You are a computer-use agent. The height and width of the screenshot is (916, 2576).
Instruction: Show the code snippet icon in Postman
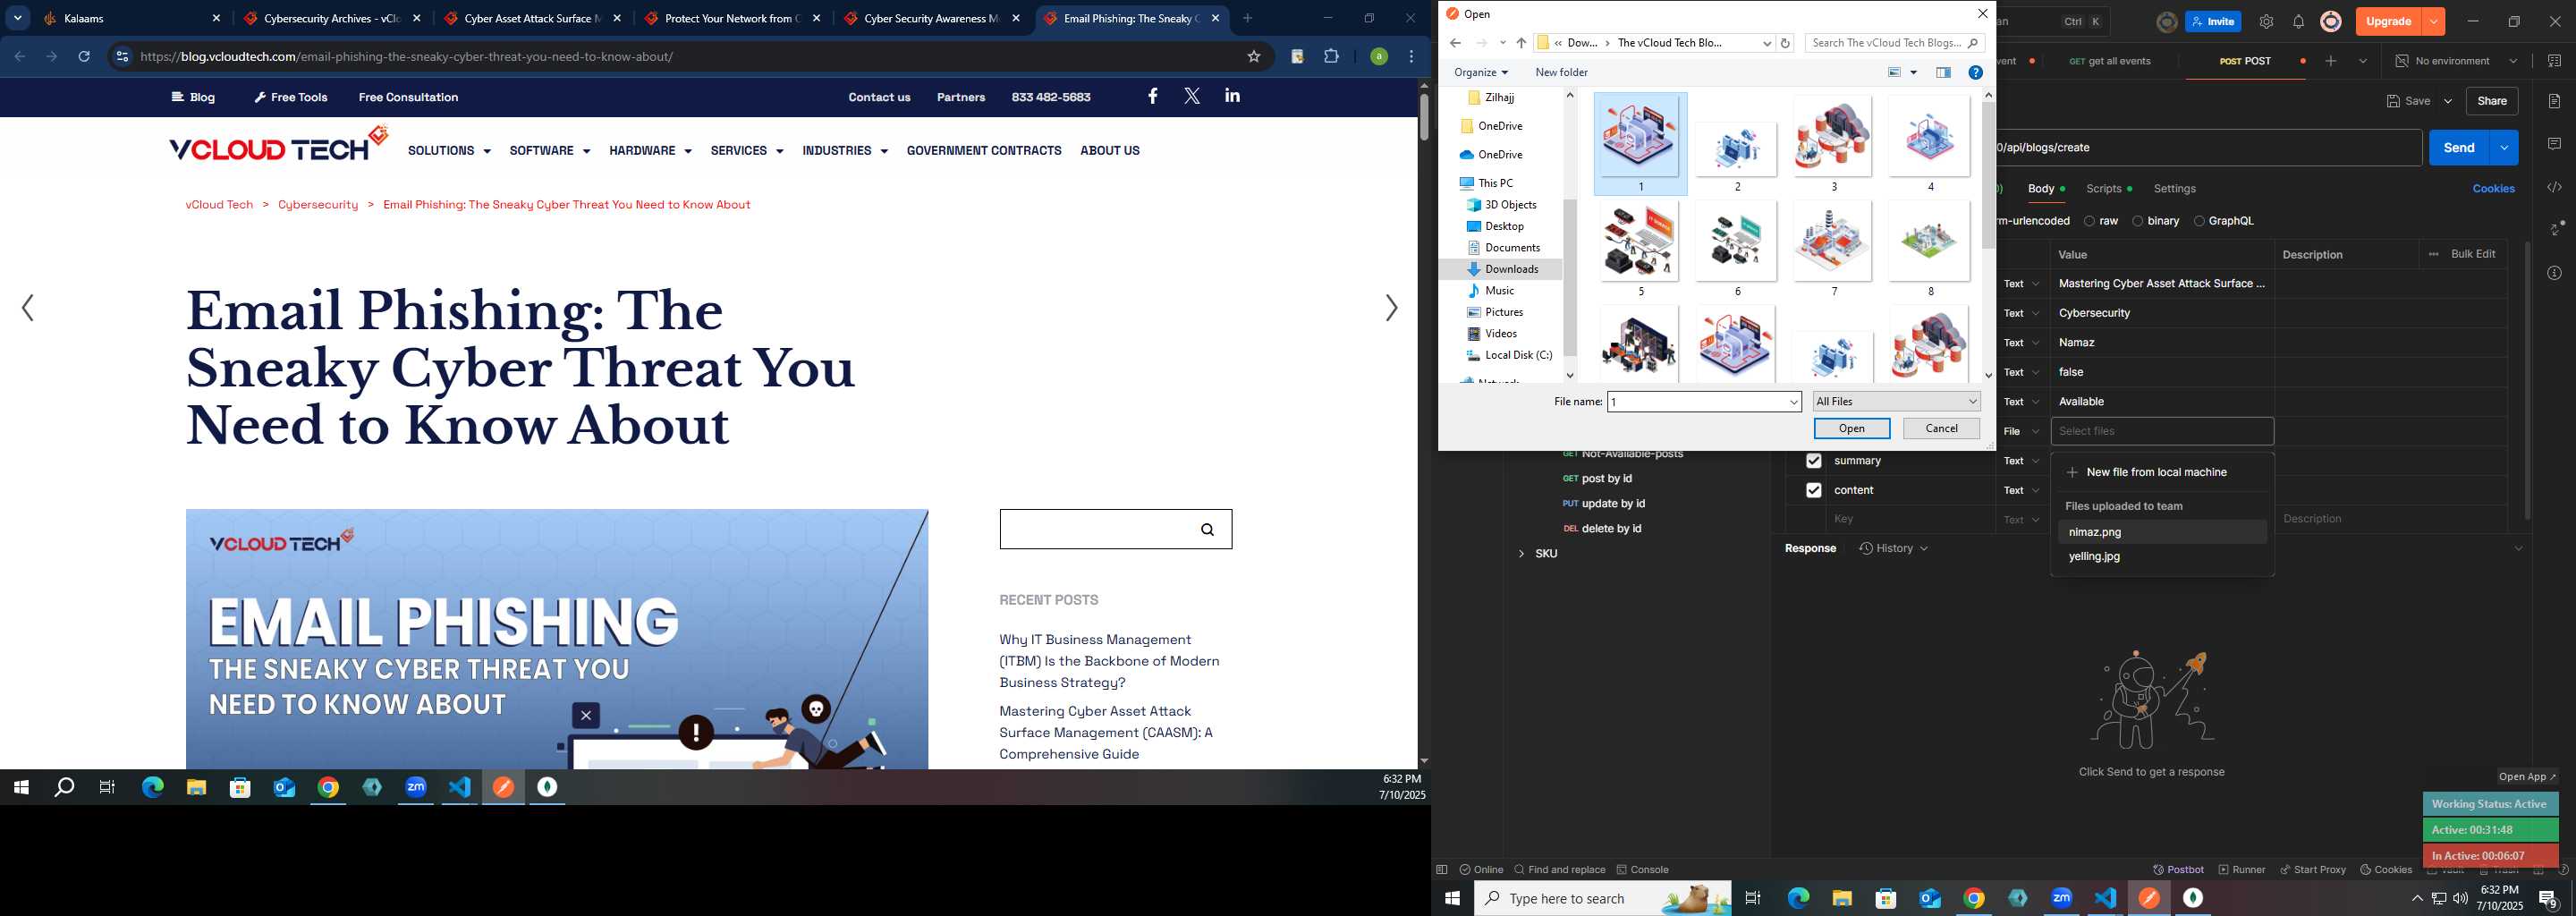(2554, 187)
